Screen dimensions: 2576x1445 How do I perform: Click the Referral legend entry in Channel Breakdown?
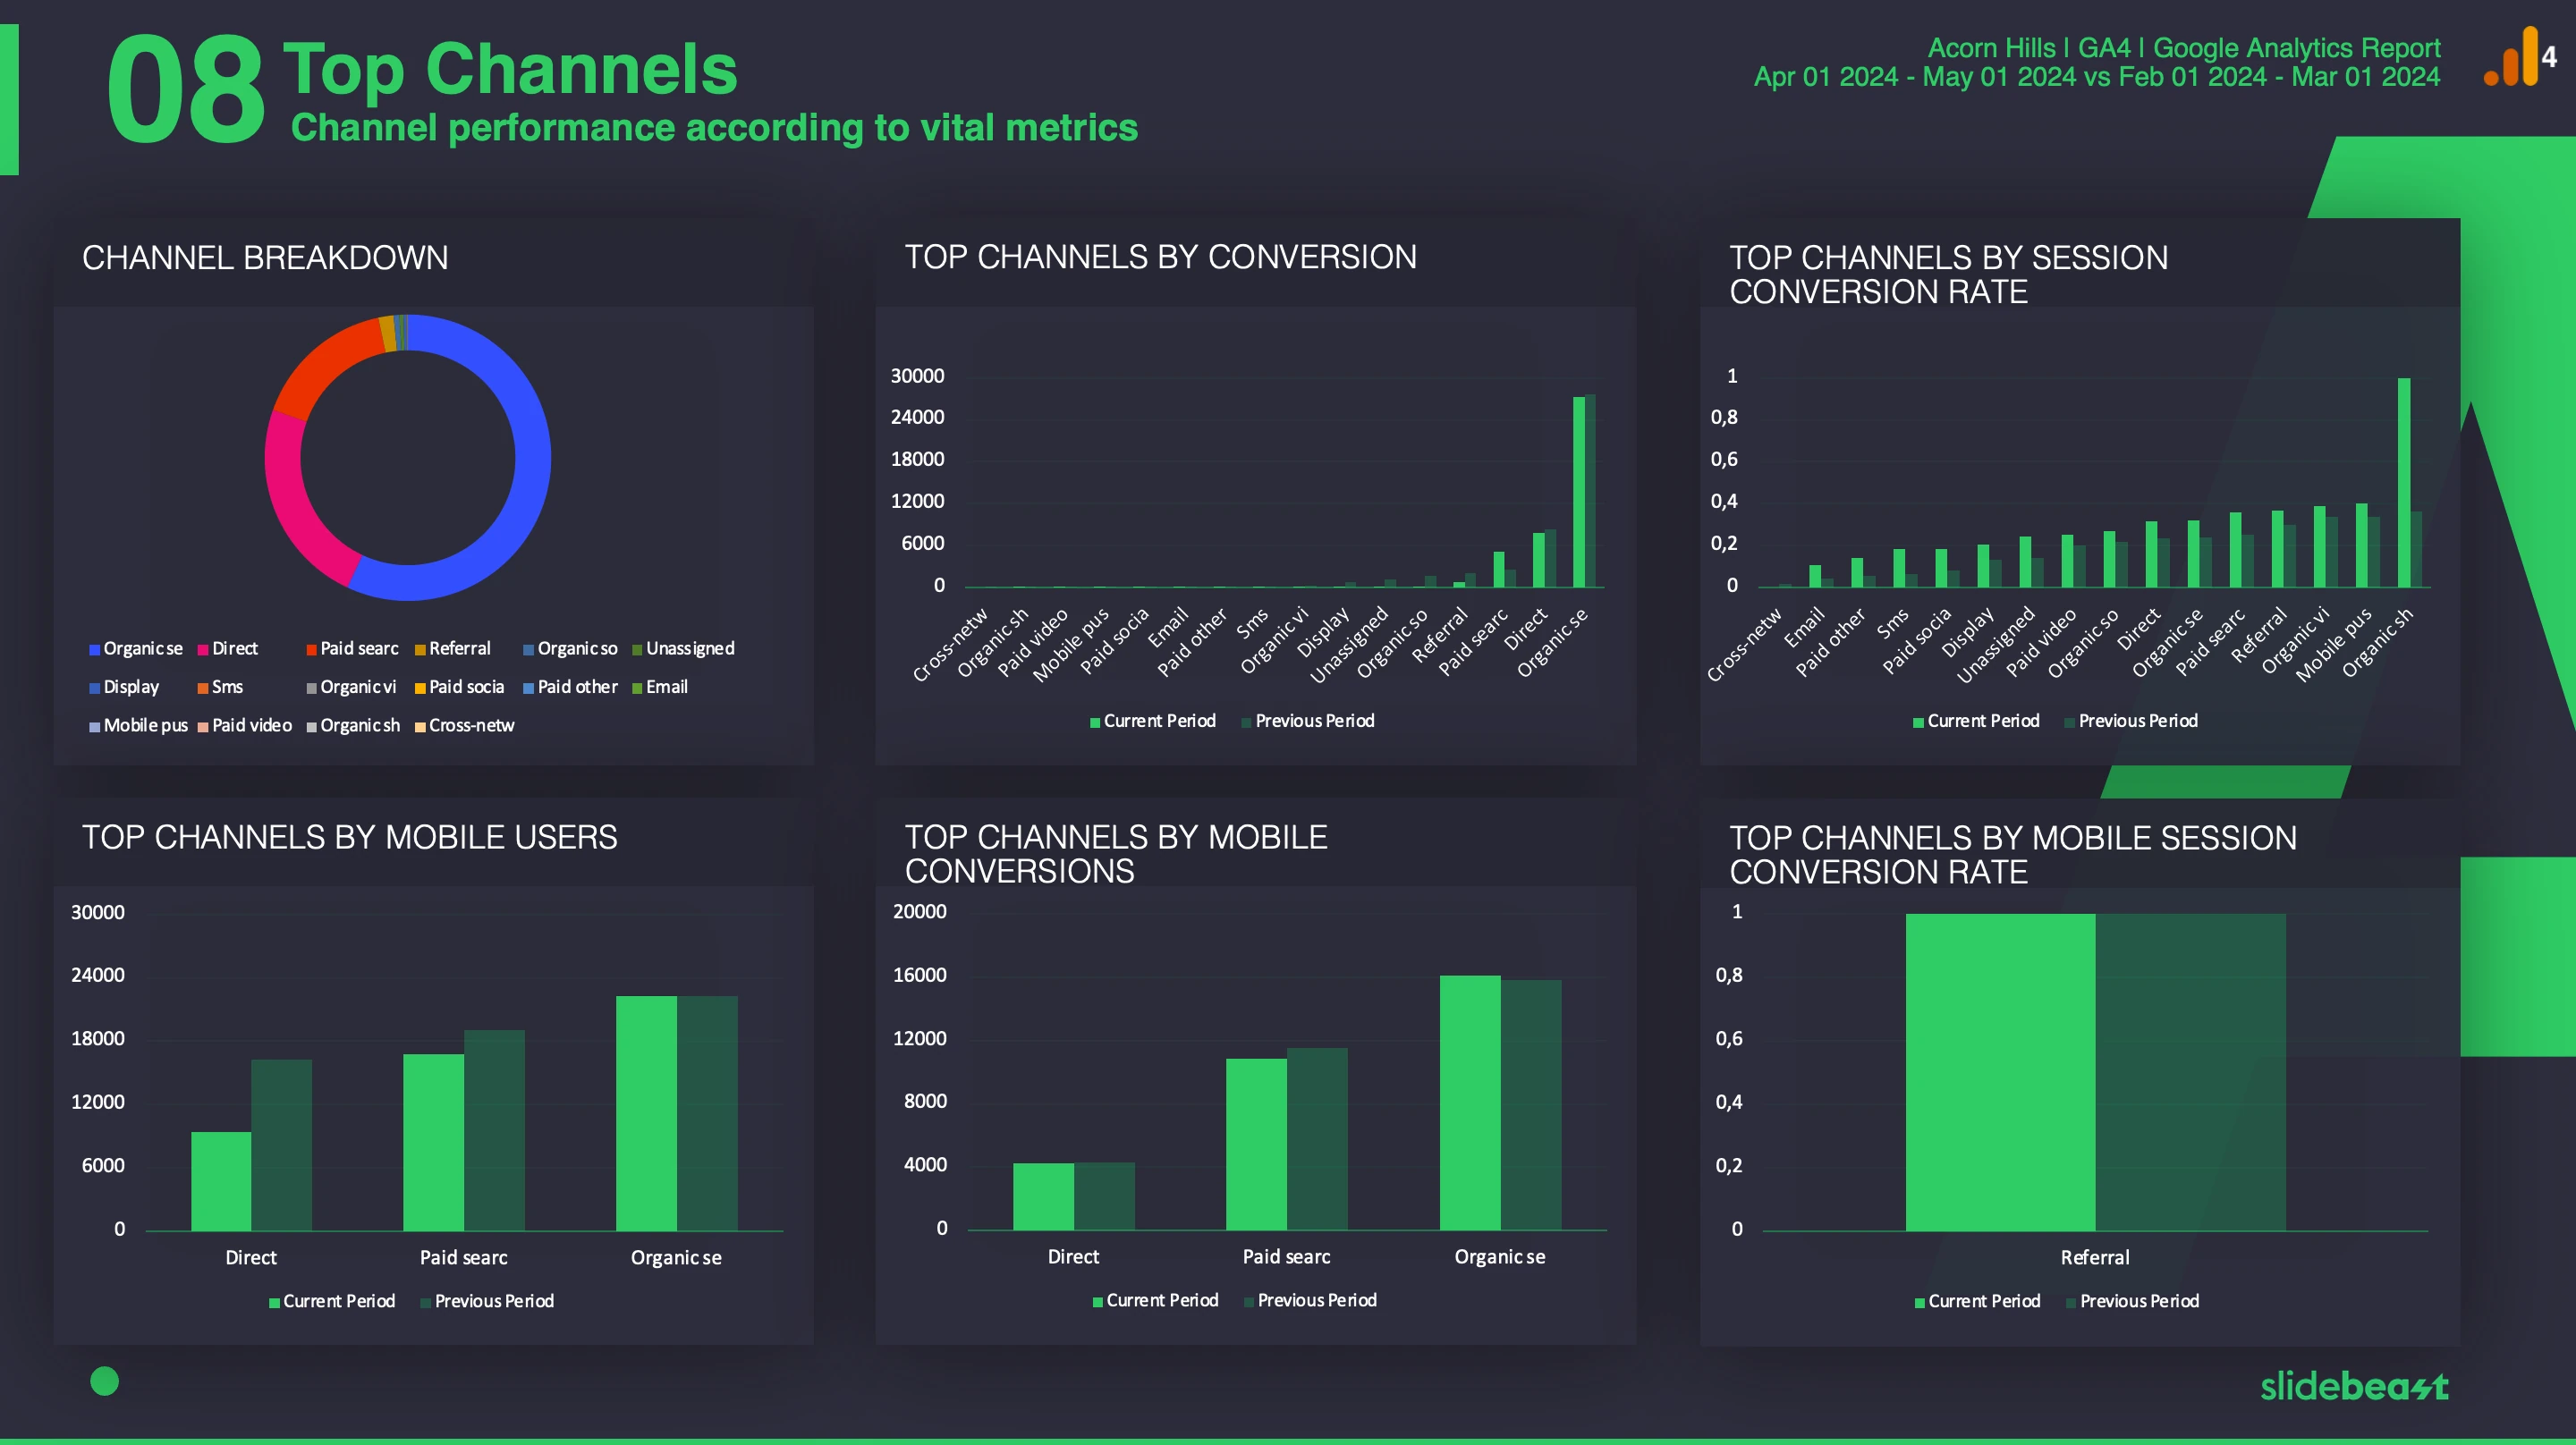click(x=453, y=649)
